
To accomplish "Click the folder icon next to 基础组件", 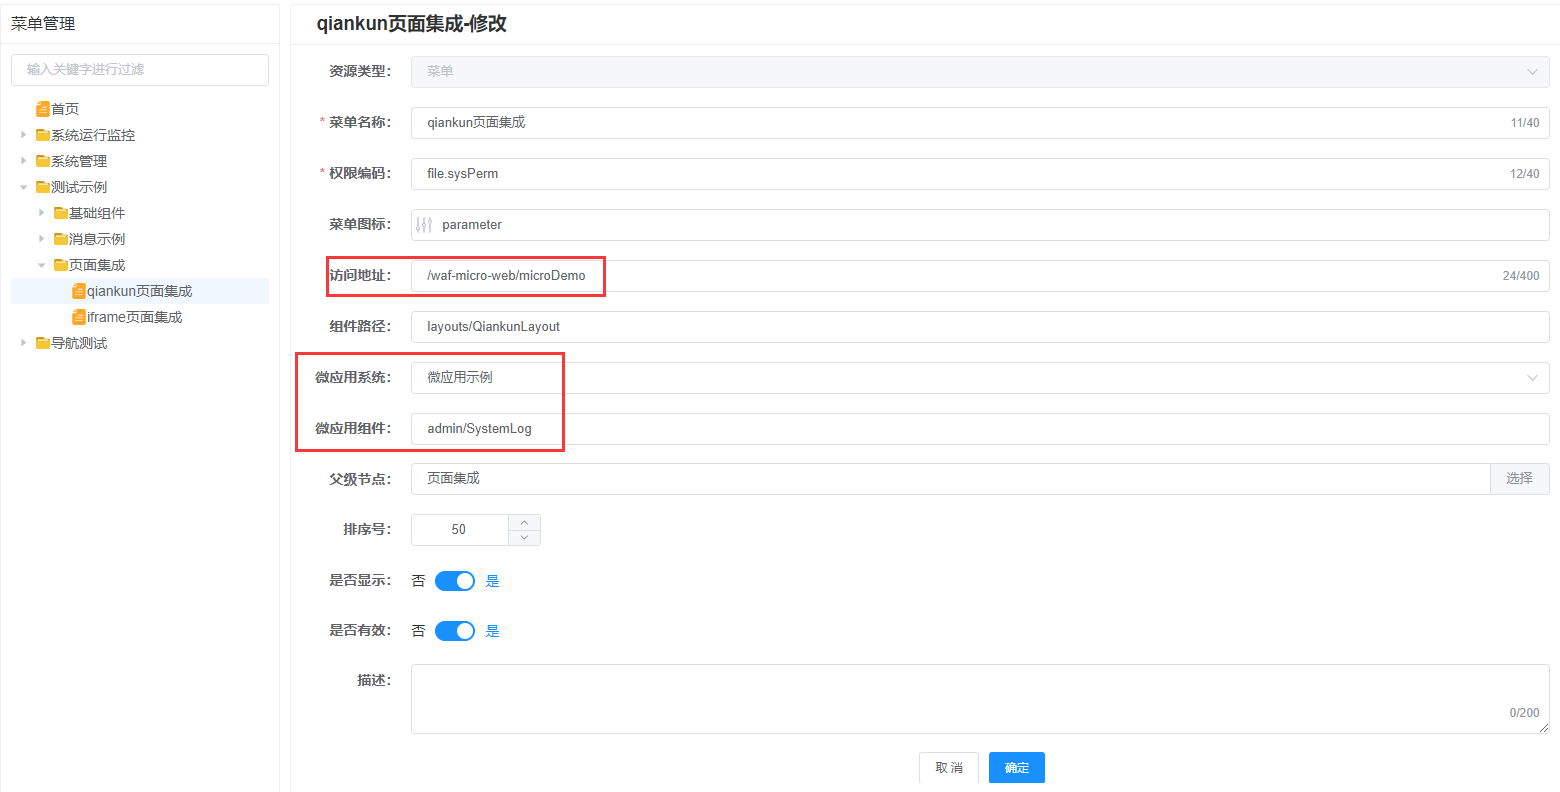I will click(61, 213).
